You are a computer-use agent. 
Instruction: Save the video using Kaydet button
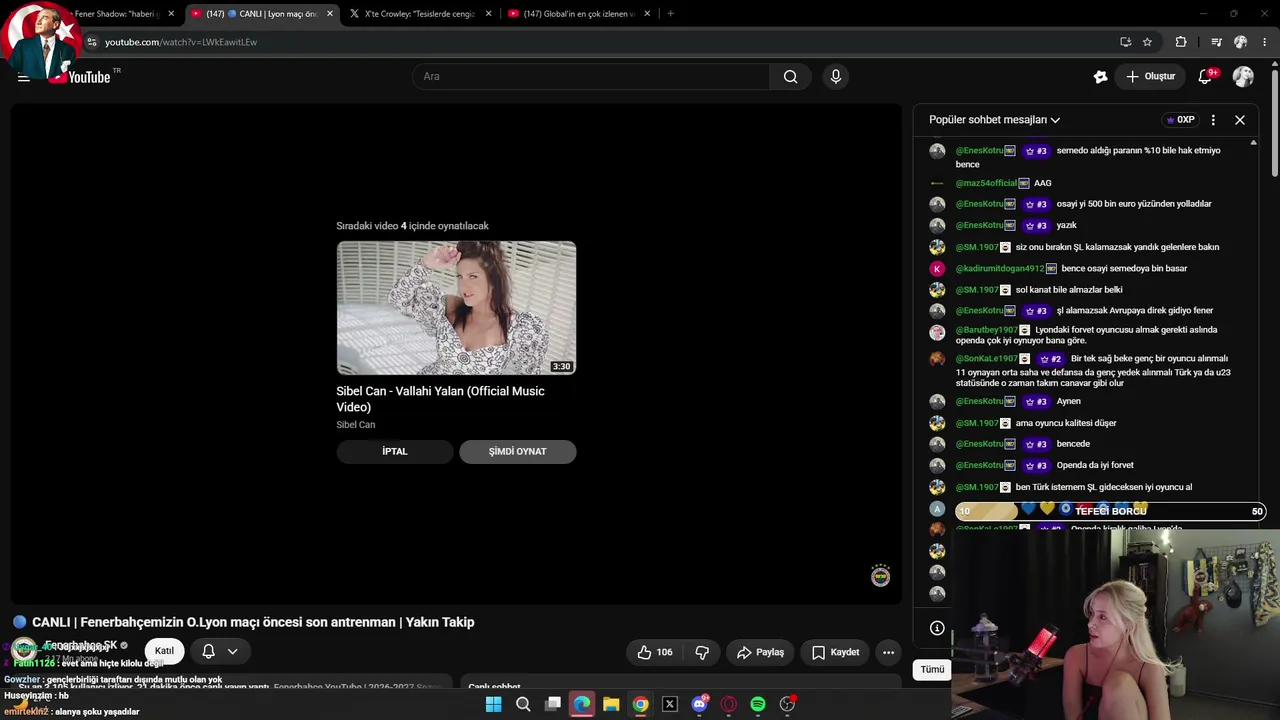coord(836,652)
